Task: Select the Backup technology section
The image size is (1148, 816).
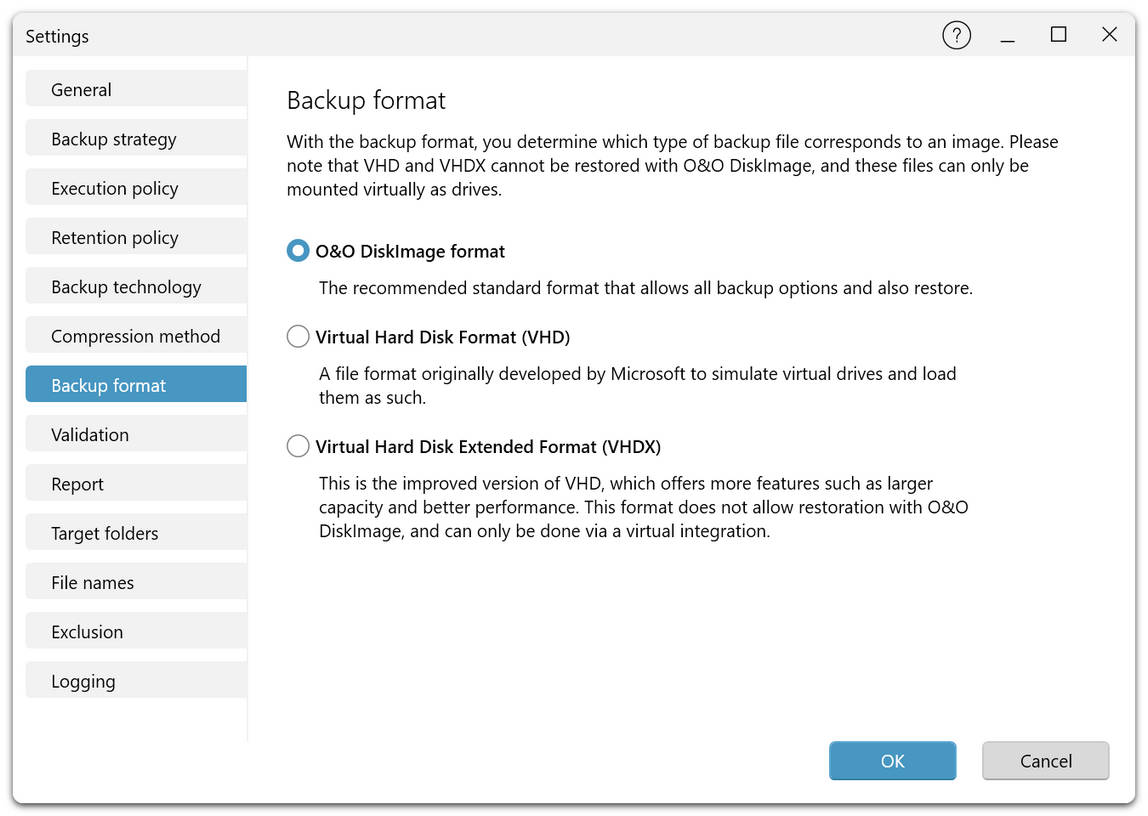Action: click(135, 286)
